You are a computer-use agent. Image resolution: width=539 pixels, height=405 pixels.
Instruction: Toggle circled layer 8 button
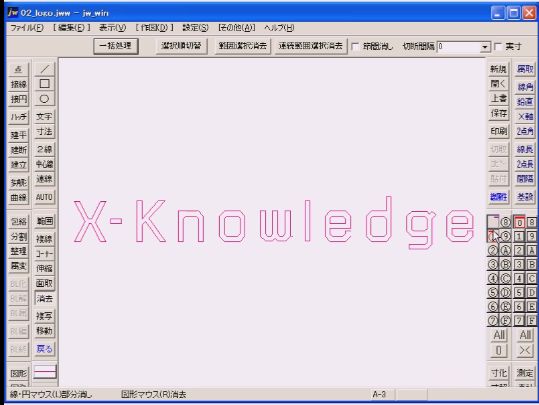[505, 222]
